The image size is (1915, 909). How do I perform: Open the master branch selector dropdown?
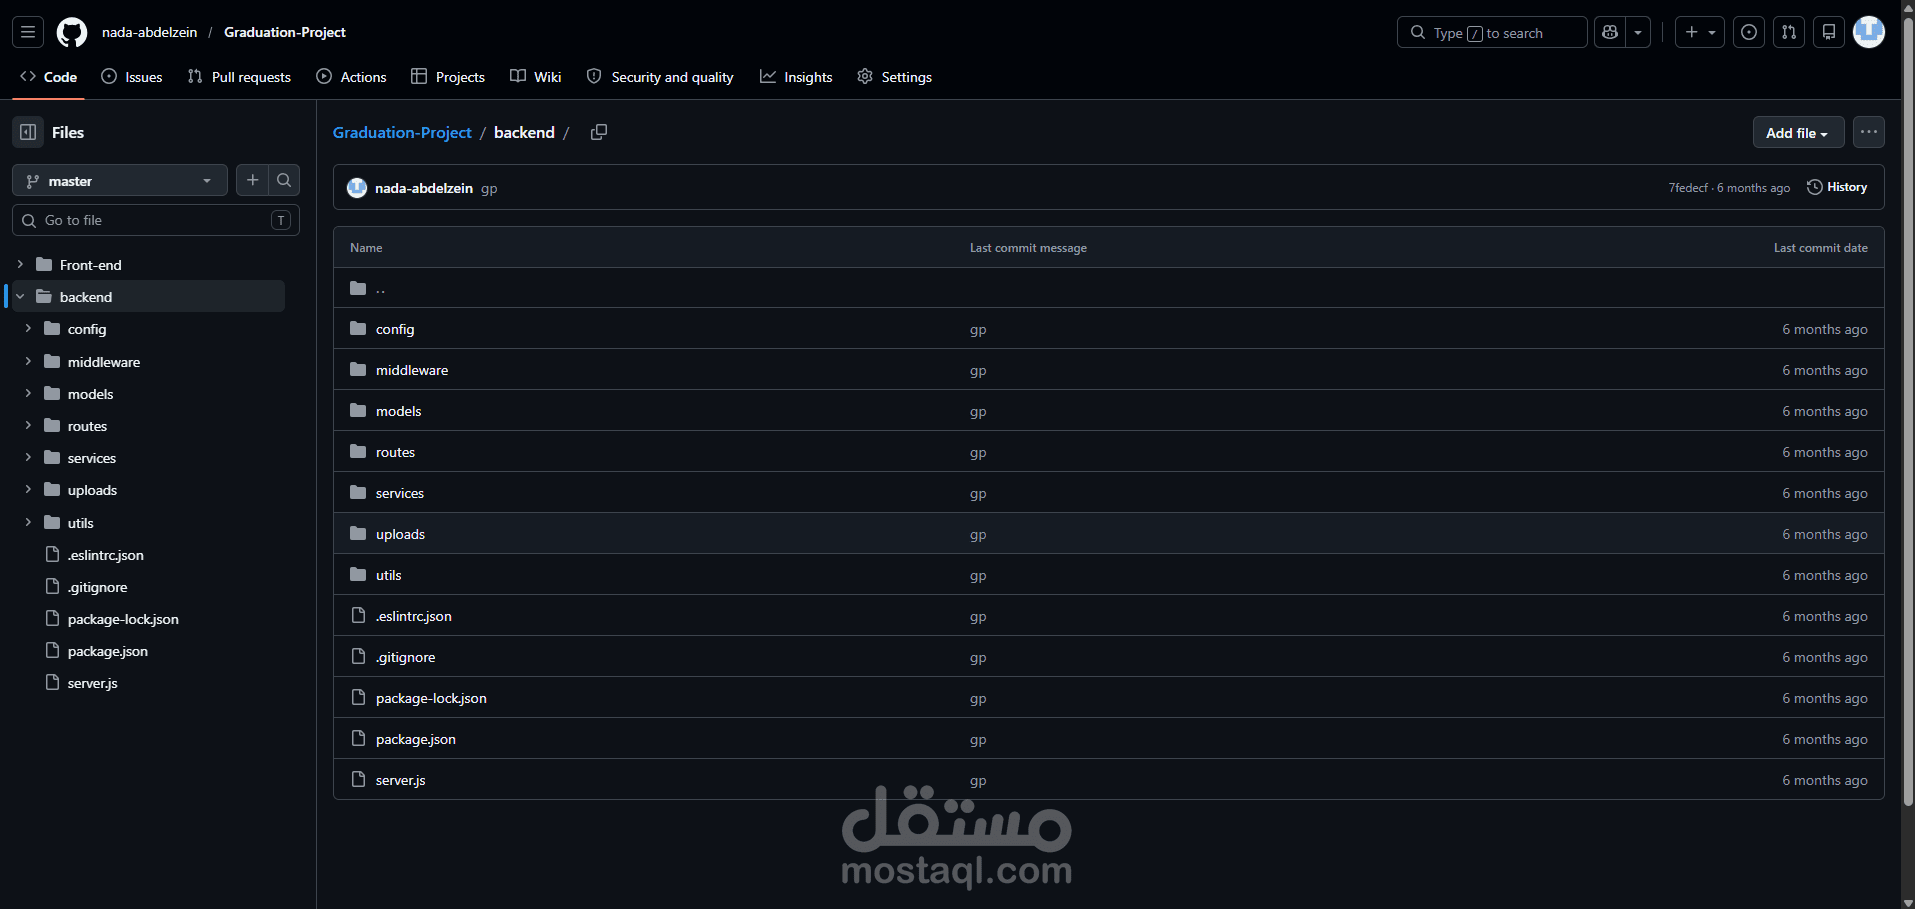click(120, 181)
